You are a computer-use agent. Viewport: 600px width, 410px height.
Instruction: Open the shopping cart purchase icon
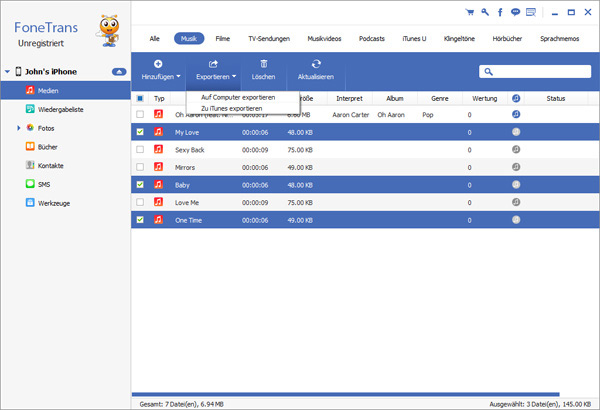tap(470, 12)
